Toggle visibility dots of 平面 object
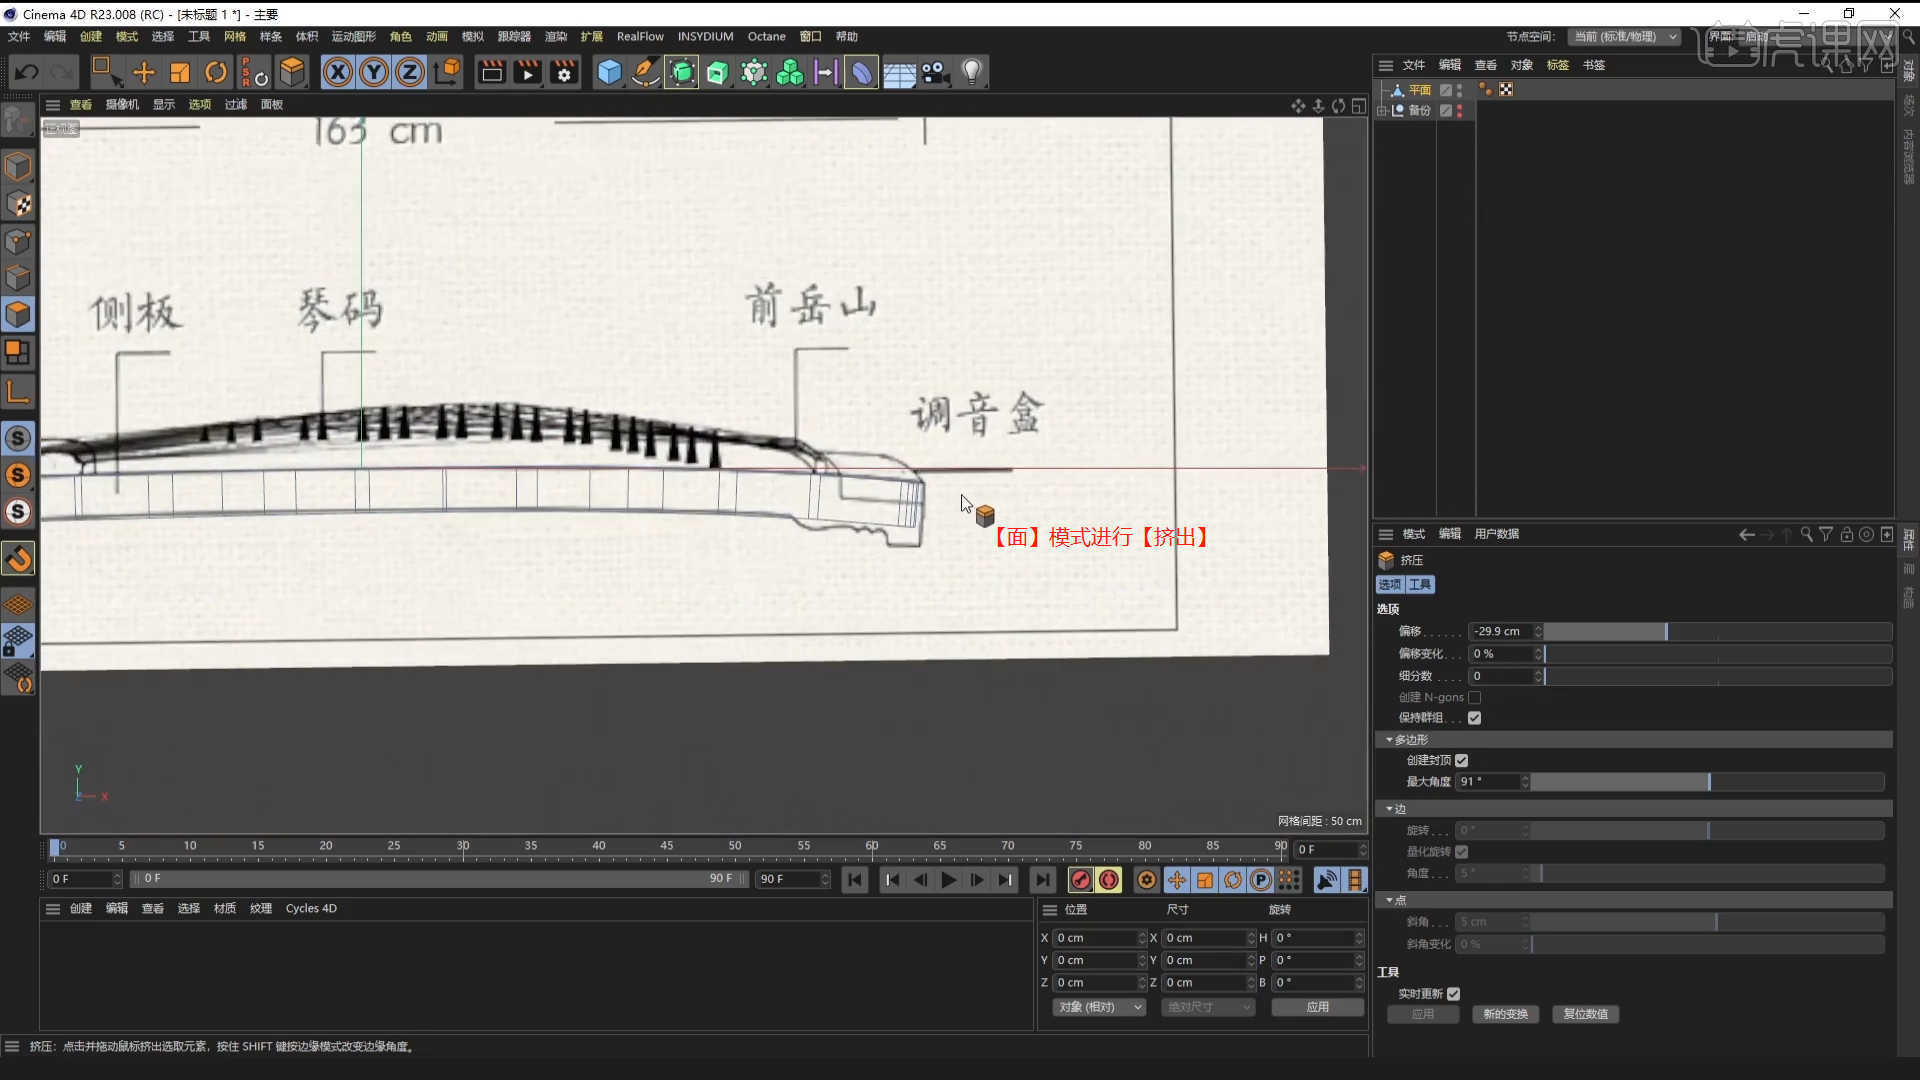Image resolution: width=1920 pixels, height=1080 pixels. (x=1459, y=90)
